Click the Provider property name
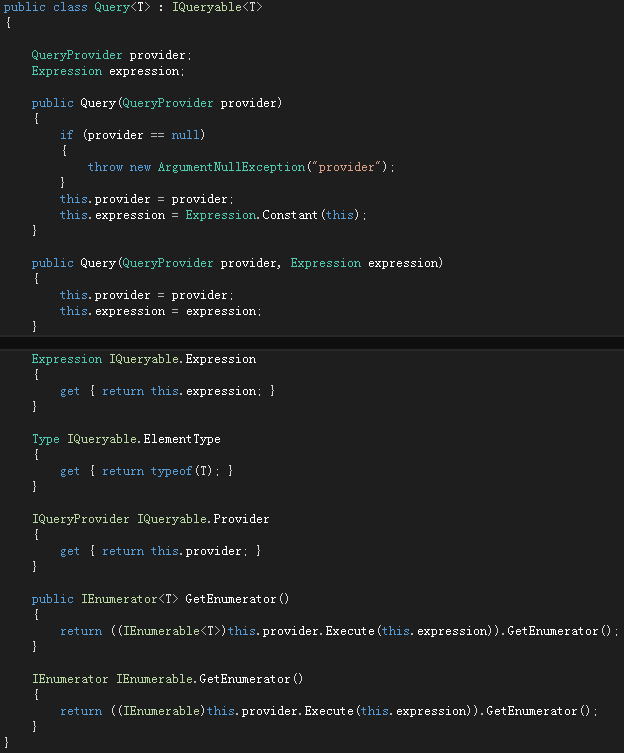Image resolution: width=624 pixels, height=753 pixels. point(241,519)
